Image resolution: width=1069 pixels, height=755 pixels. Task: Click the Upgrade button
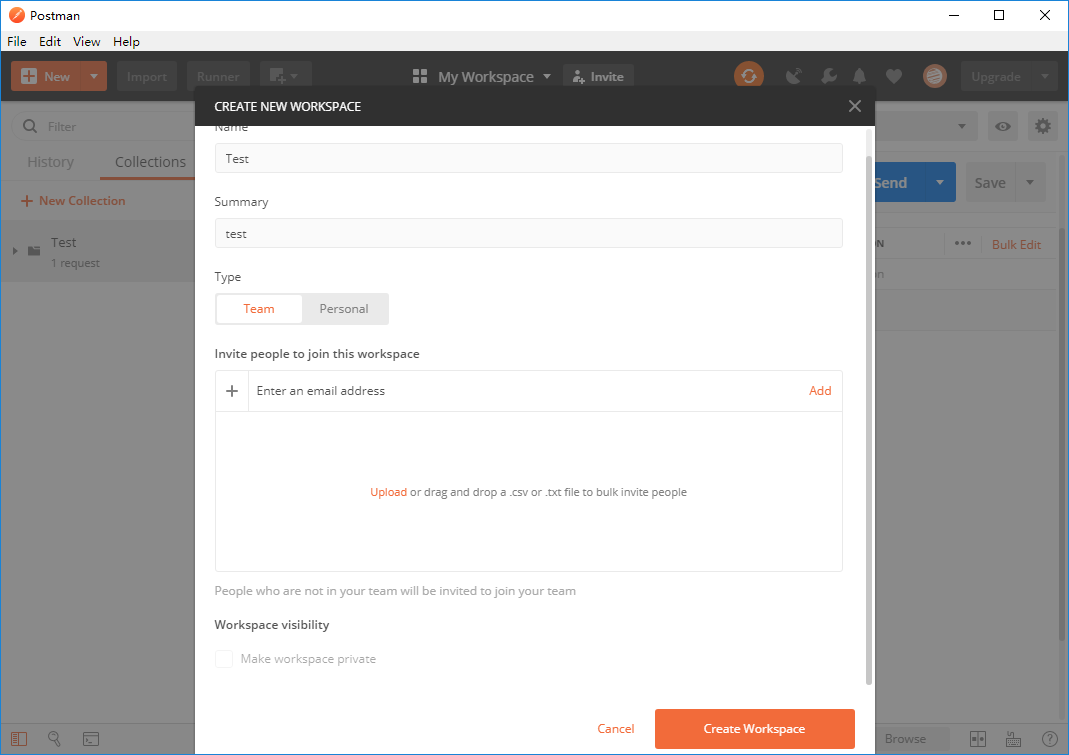click(996, 76)
